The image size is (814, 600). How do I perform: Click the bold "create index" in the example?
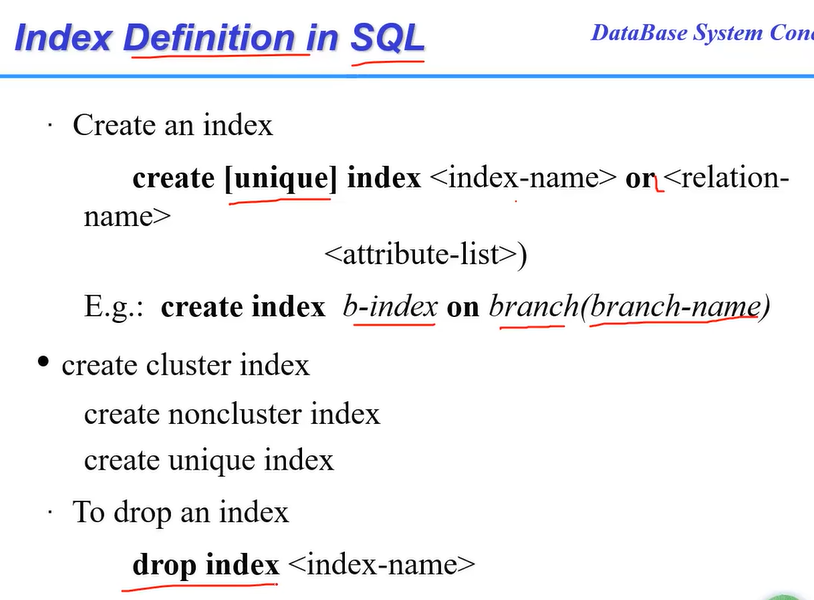pyautogui.click(x=243, y=307)
